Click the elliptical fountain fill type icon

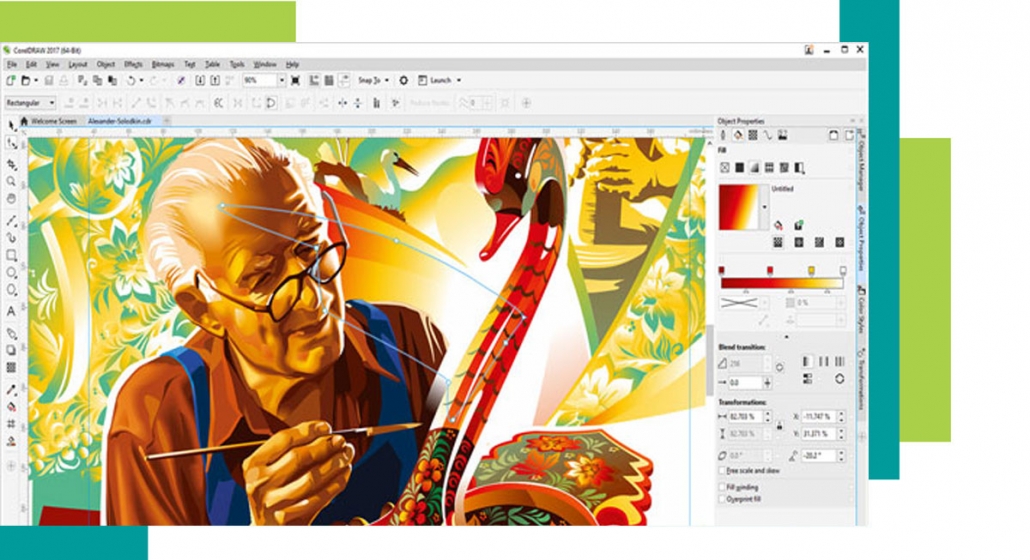(x=799, y=242)
